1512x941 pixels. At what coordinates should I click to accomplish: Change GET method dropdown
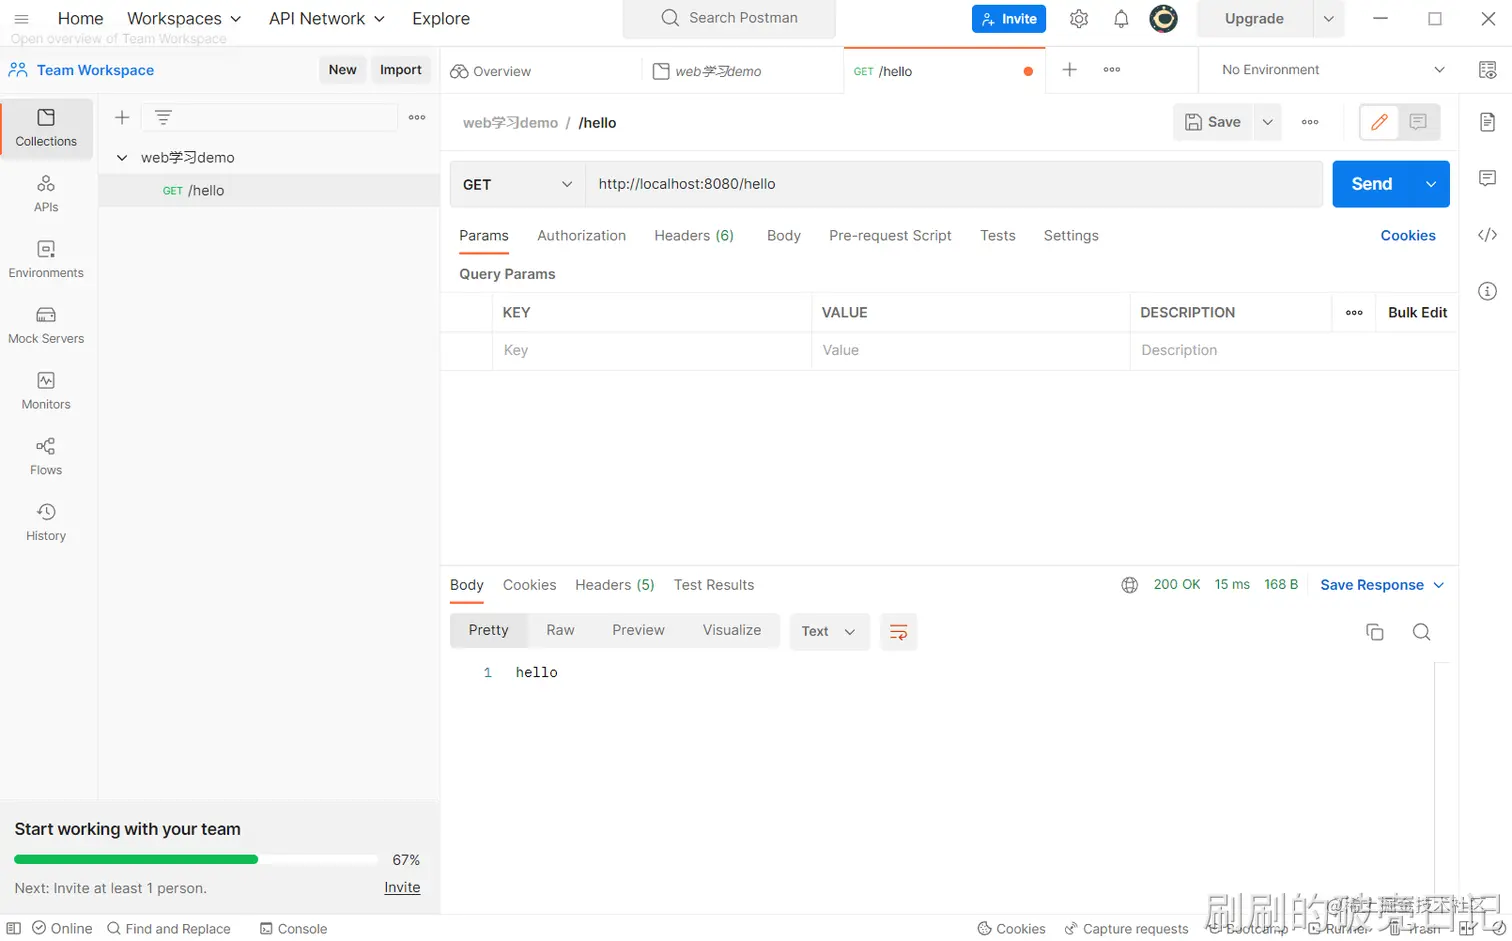pyautogui.click(x=517, y=184)
